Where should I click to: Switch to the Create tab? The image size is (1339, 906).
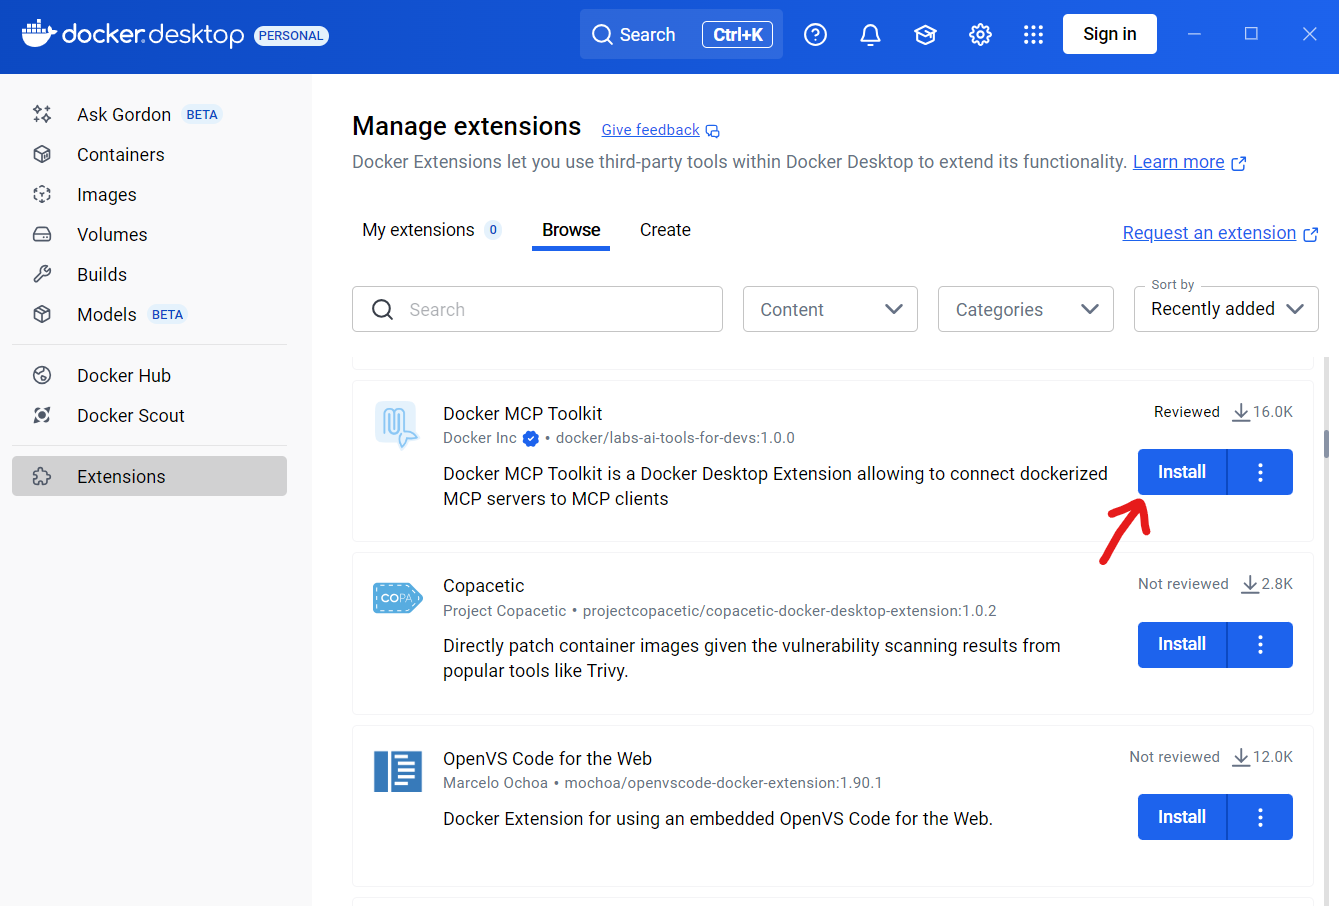pyautogui.click(x=665, y=230)
